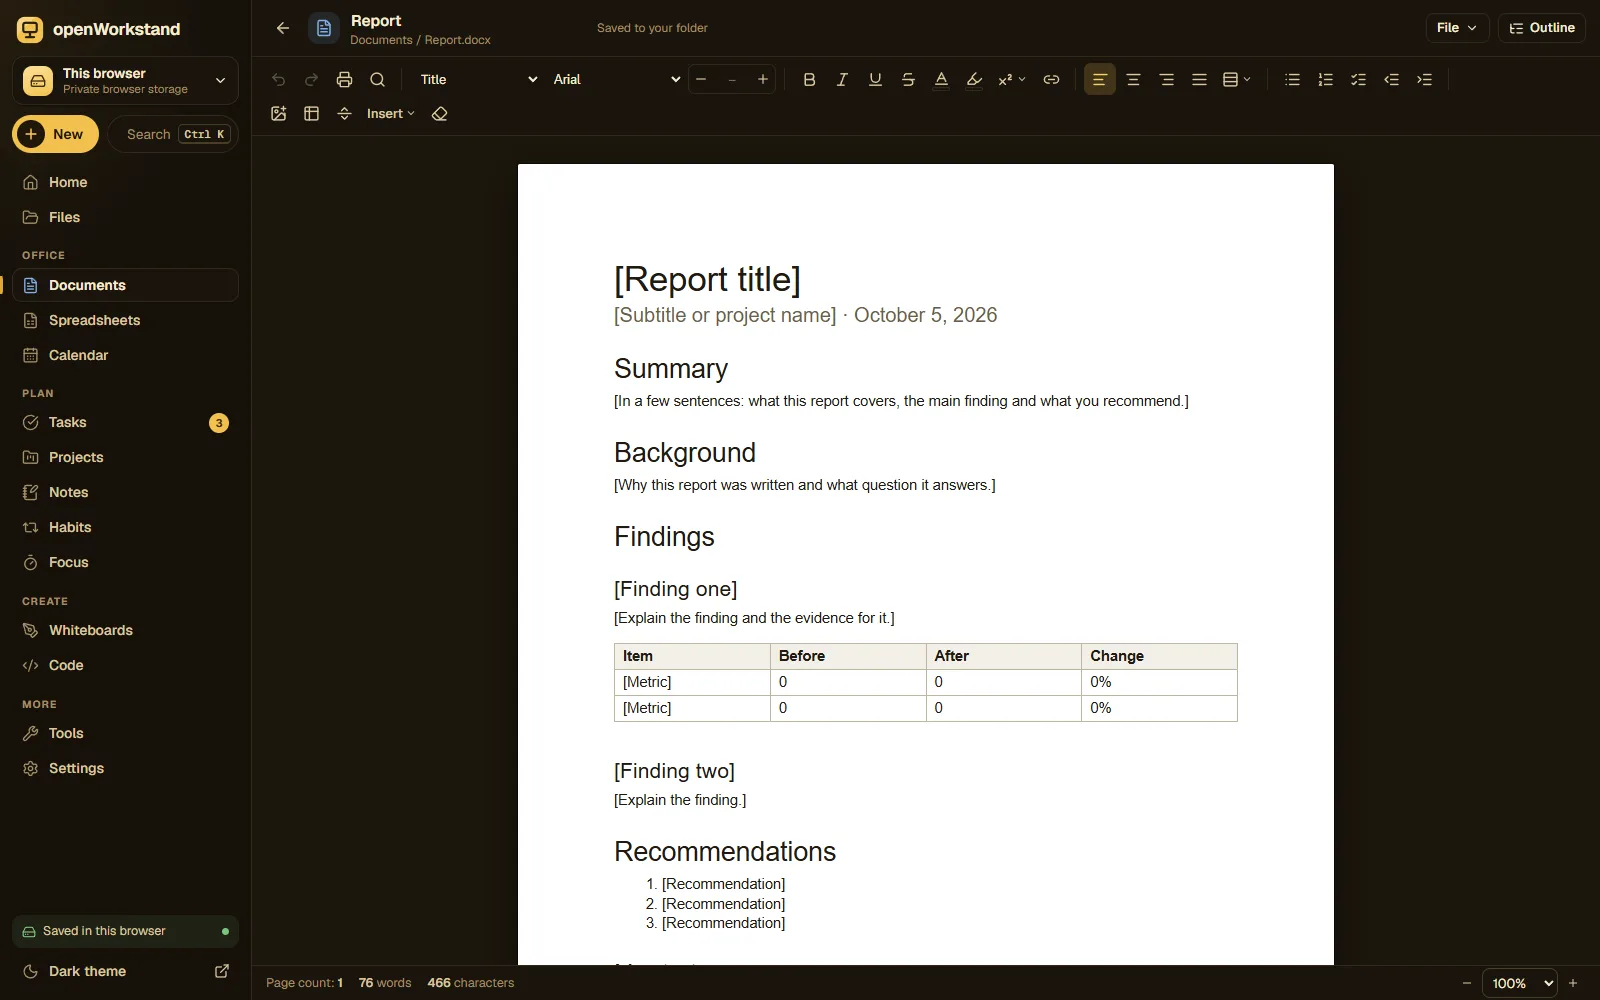
Task: Increase the indent level
Action: (1425, 80)
